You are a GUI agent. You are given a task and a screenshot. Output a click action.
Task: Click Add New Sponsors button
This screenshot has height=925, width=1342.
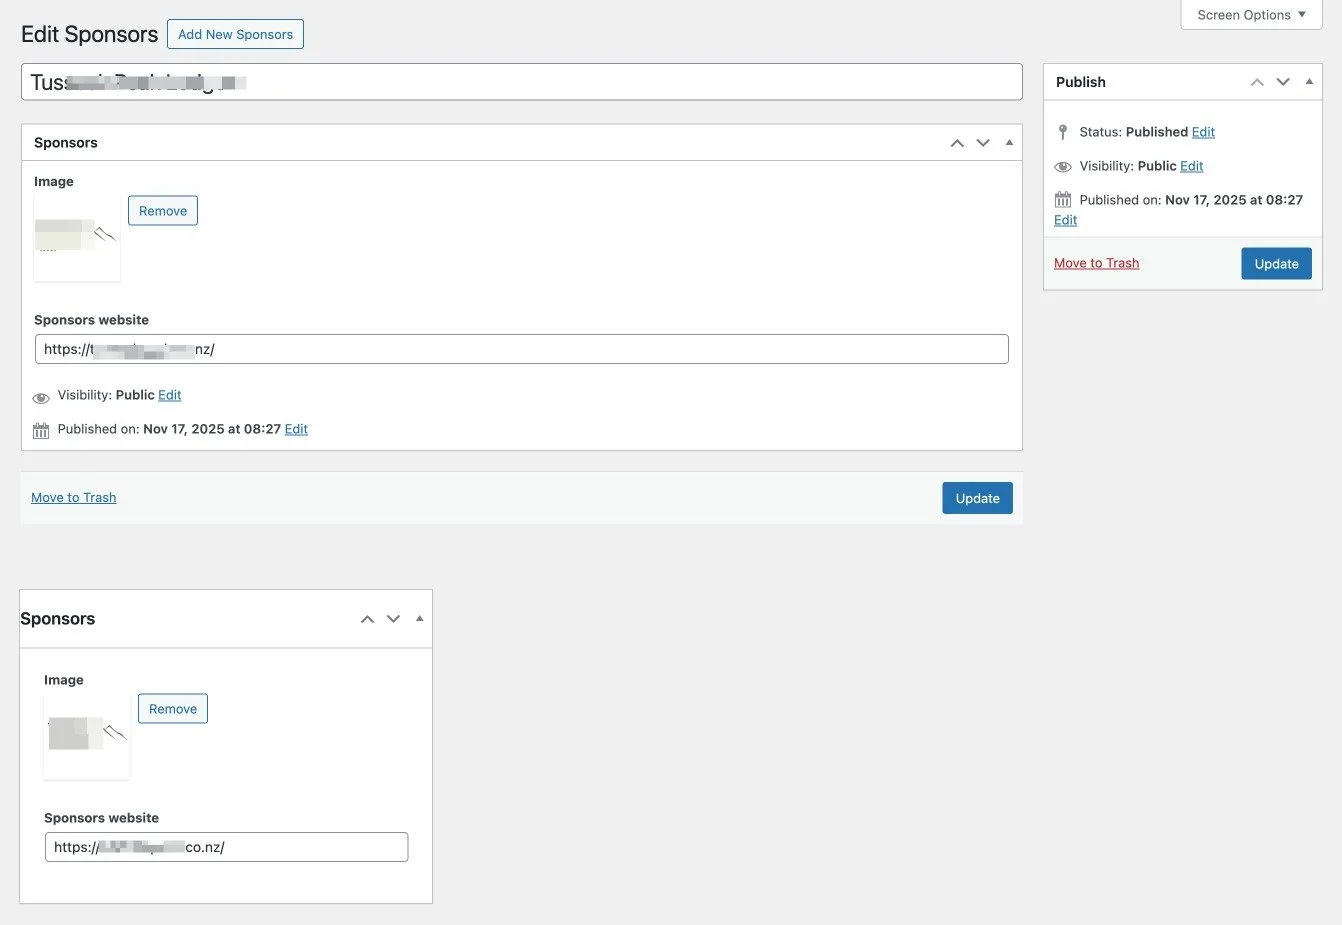click(235, 34)
